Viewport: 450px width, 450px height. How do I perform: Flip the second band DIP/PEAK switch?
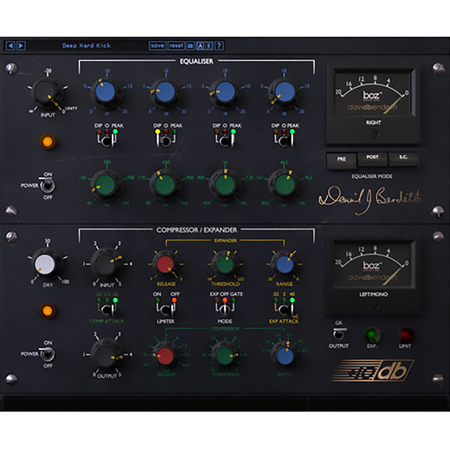165,140
